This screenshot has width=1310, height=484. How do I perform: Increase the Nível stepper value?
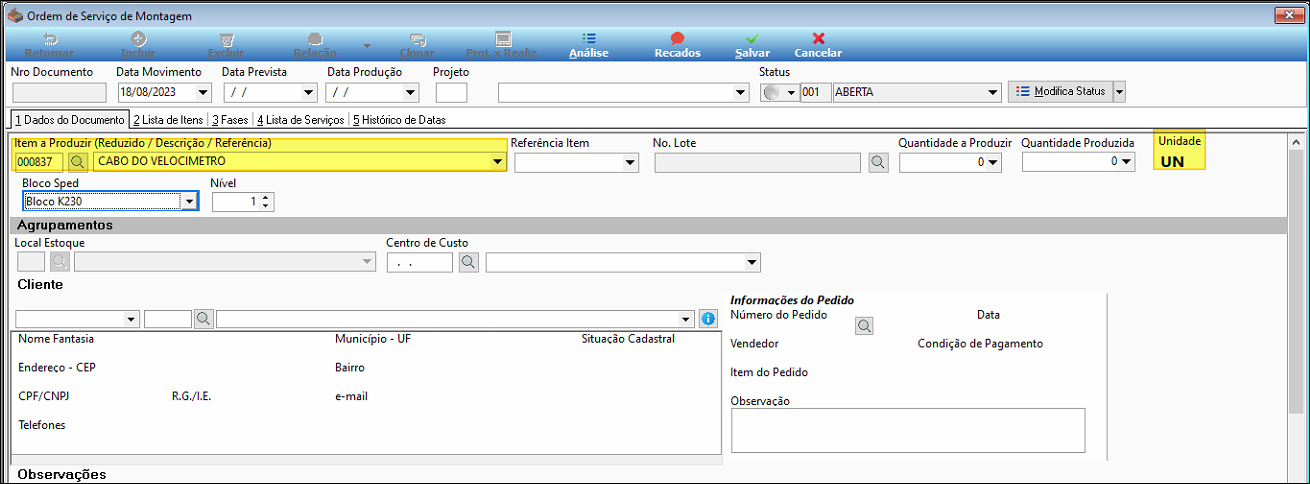point(265,197)
